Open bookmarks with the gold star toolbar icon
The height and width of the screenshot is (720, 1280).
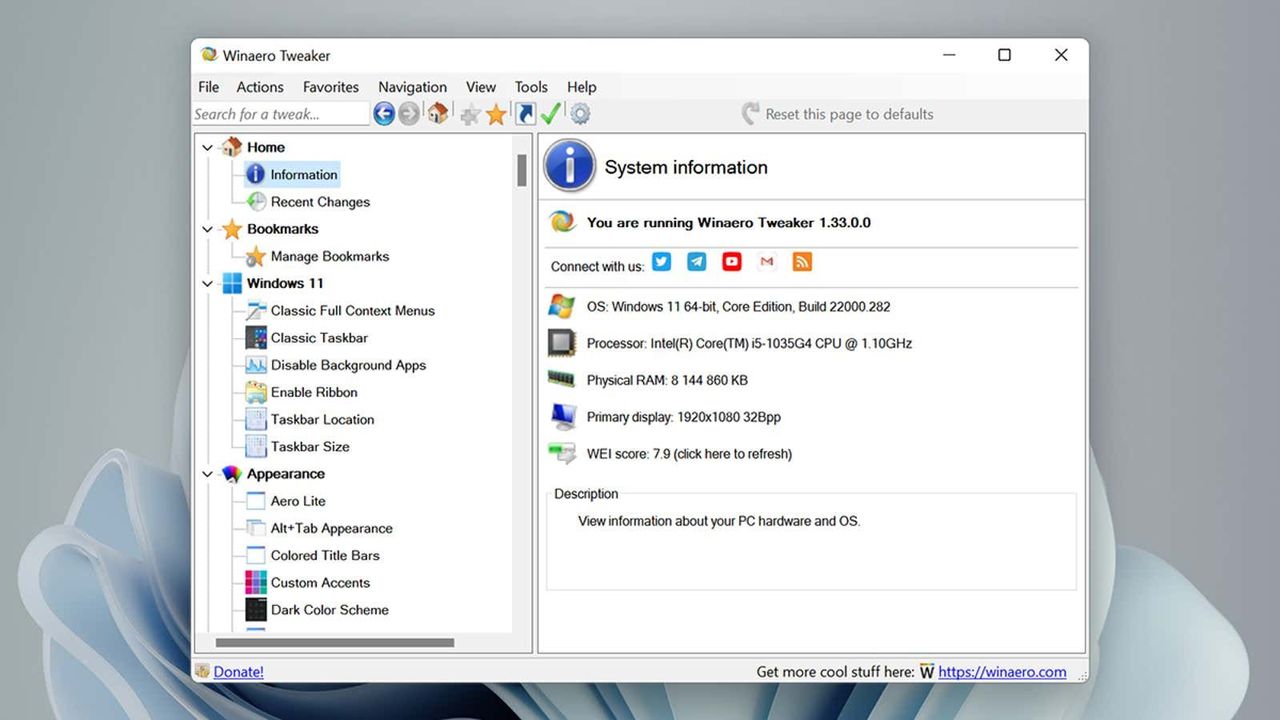[x=496, y=114]
